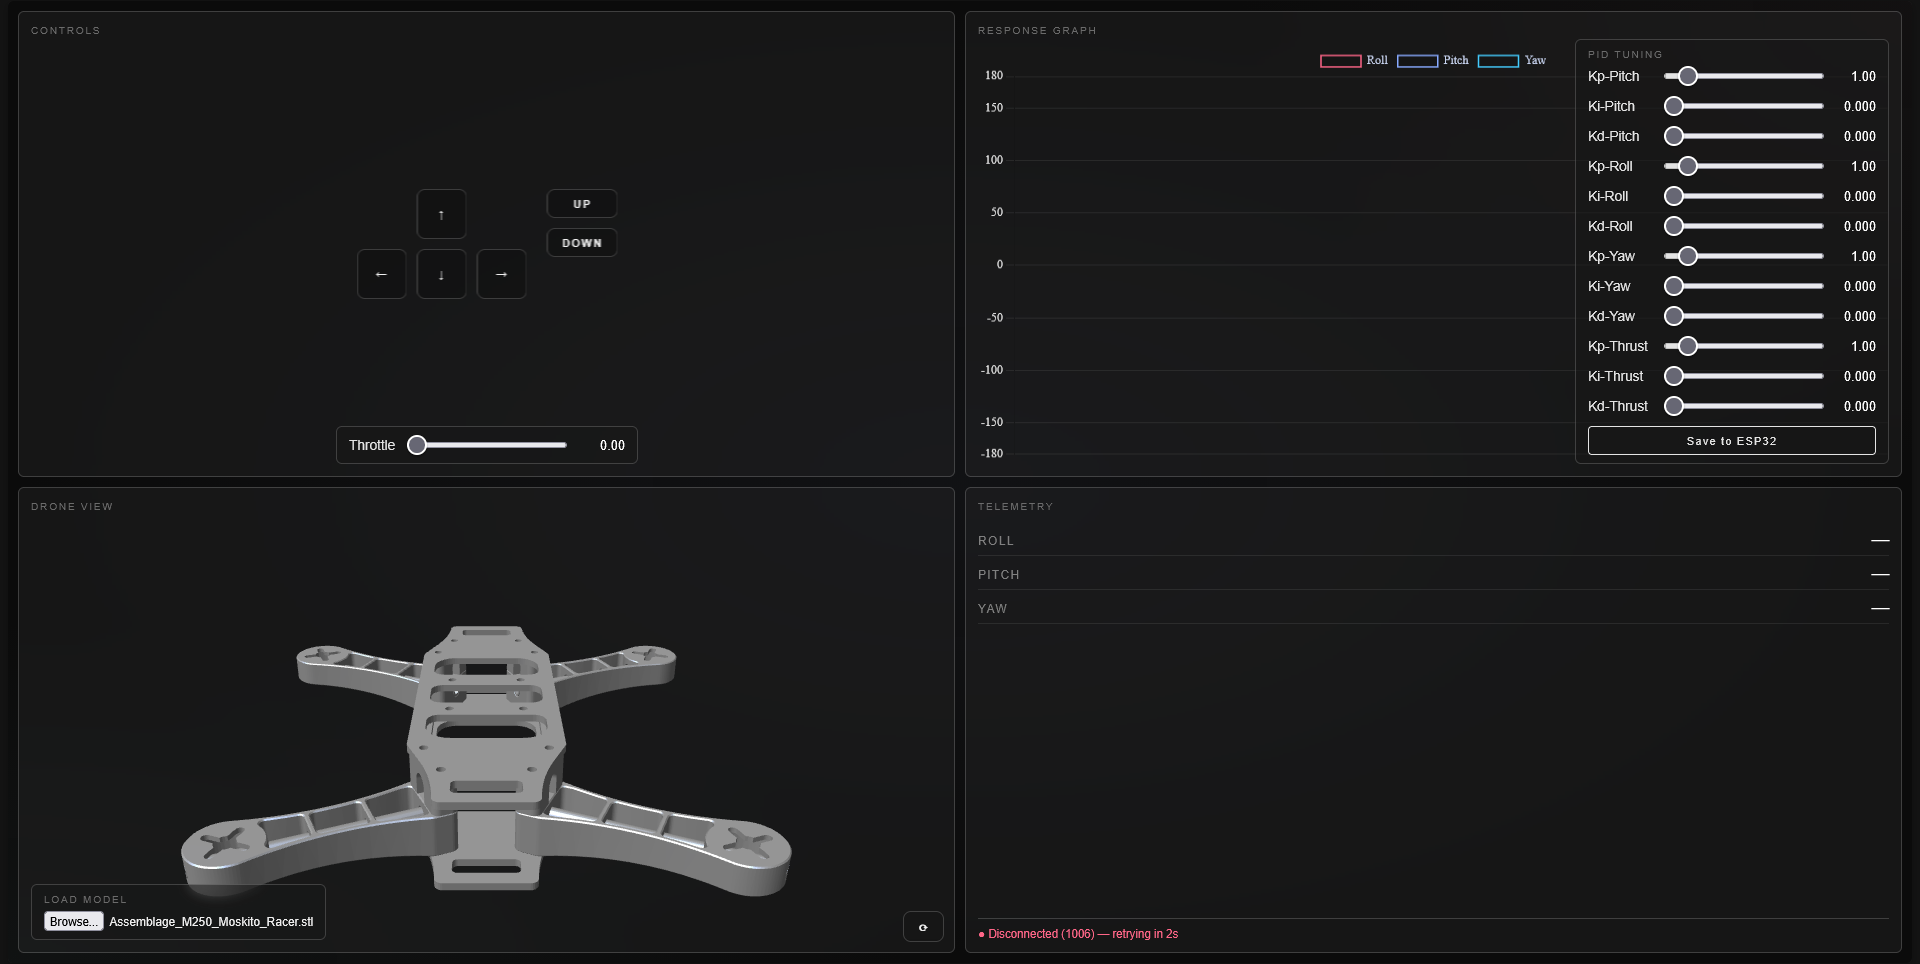Toggle the Pitch legend in the graph
The height and width of the screenshot is (964, 1920).
[1432, 61]
